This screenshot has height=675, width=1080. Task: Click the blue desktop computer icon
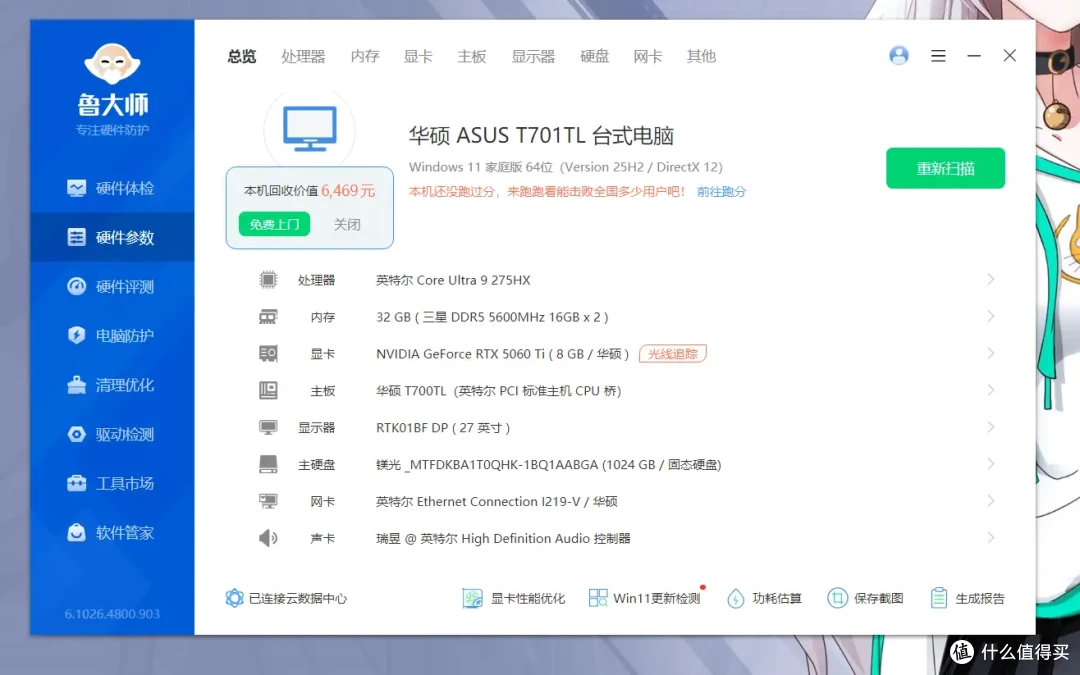point(310,129)
